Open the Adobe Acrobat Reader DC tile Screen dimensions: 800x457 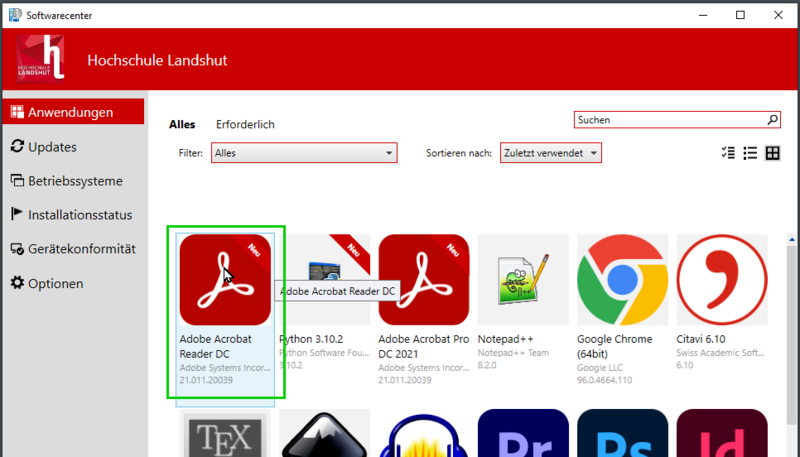[225, 280]
